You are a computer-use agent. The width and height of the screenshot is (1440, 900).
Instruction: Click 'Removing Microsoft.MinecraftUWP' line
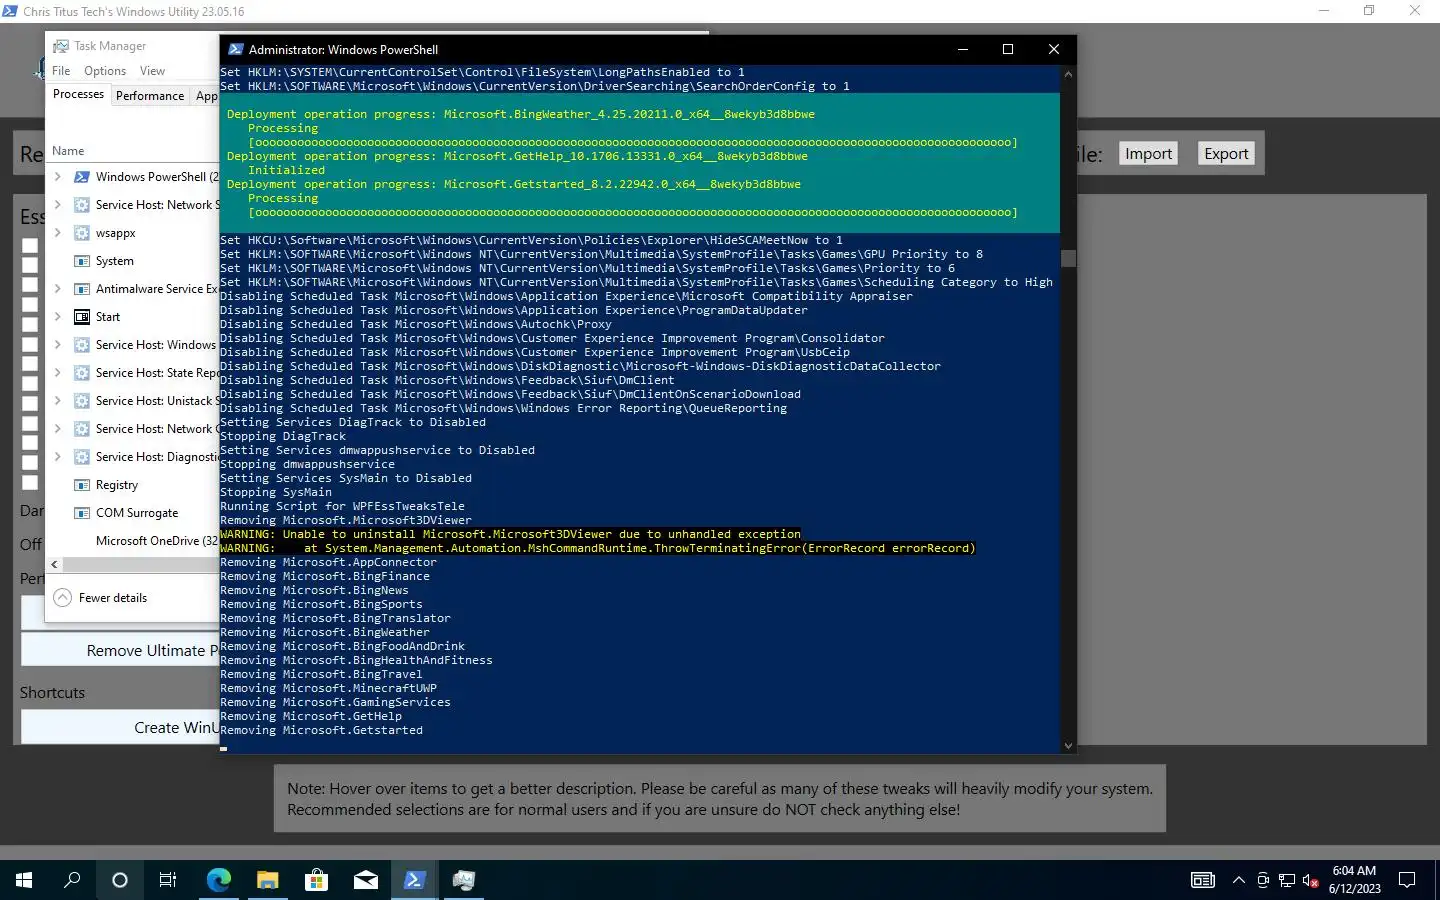pyautogui.click(x=328, y=688)
